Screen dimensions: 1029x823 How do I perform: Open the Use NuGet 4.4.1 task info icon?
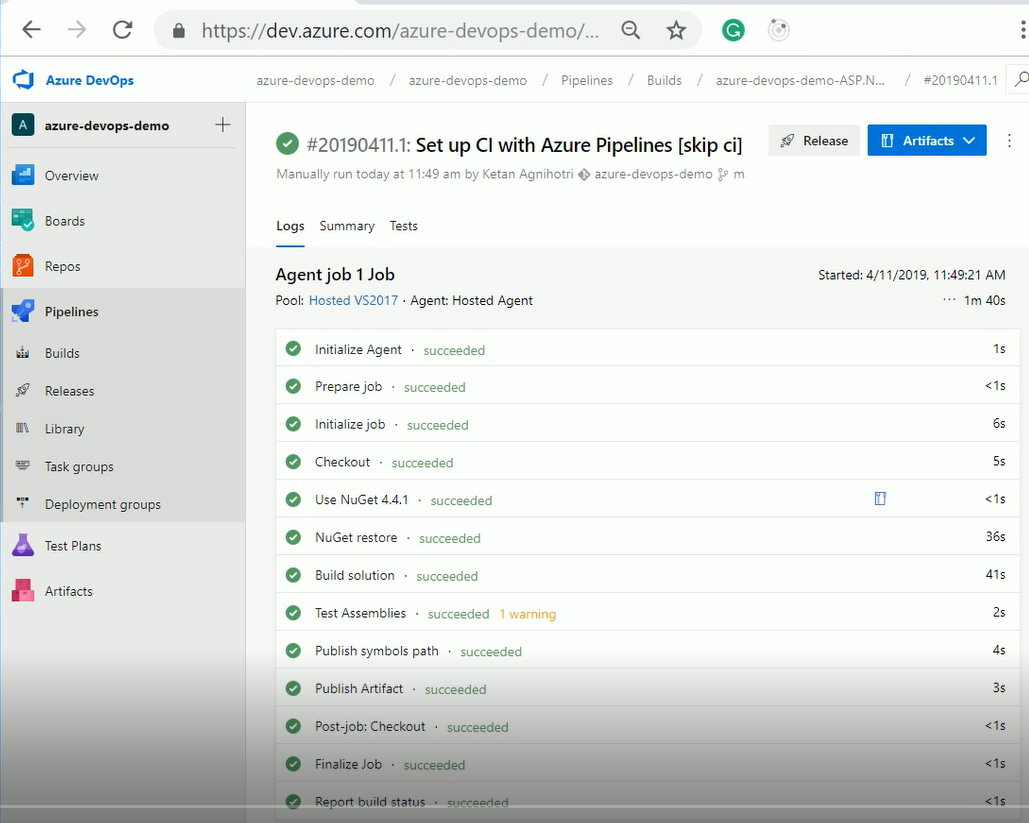click(880, 498)
